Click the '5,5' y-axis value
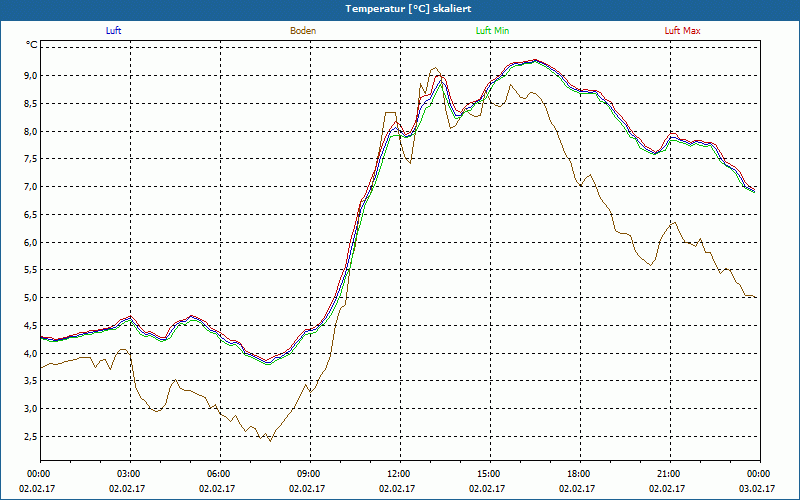This screenshot has height=500, width=800. (32, 270)
